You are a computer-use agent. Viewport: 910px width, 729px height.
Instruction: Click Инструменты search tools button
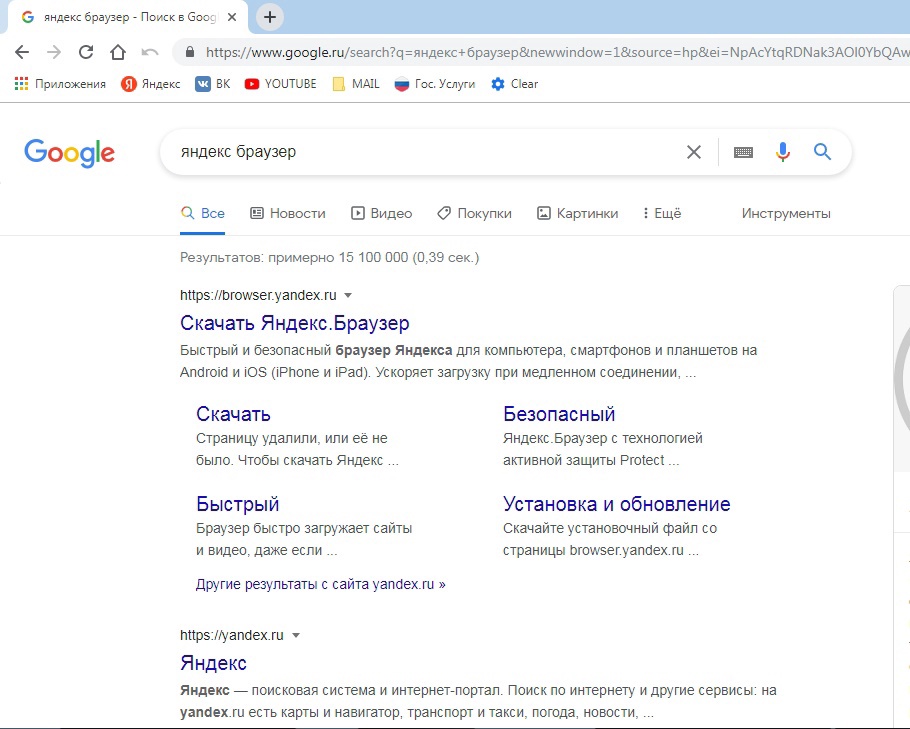tap(786, 213)
